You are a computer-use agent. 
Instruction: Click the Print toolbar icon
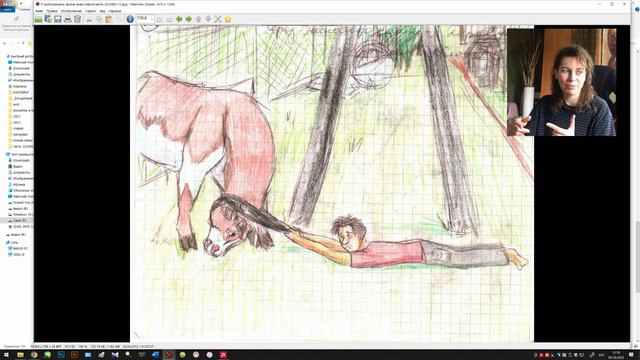tap(67, 19)
